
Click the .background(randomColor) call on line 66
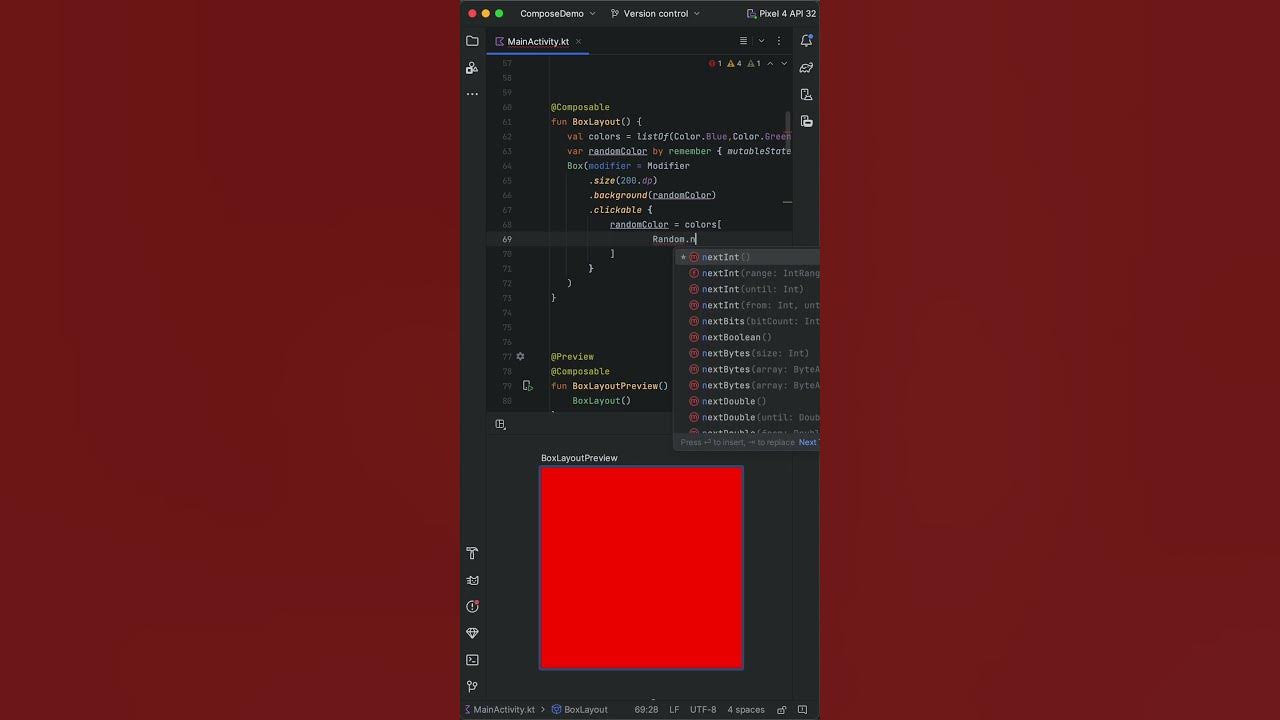[652, 195]
